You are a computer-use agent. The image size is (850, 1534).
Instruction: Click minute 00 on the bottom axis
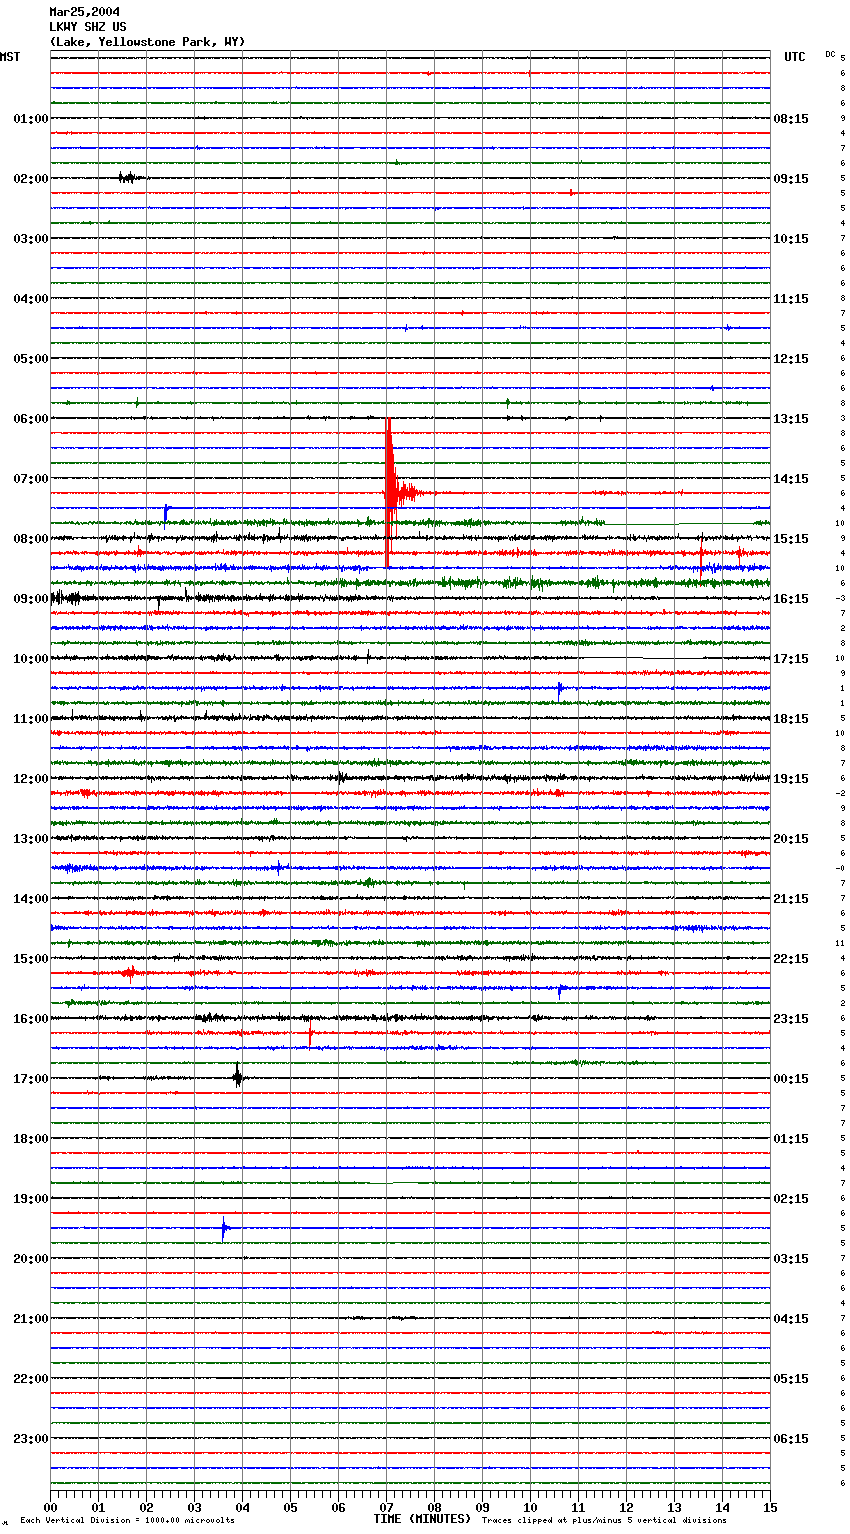51,1507
